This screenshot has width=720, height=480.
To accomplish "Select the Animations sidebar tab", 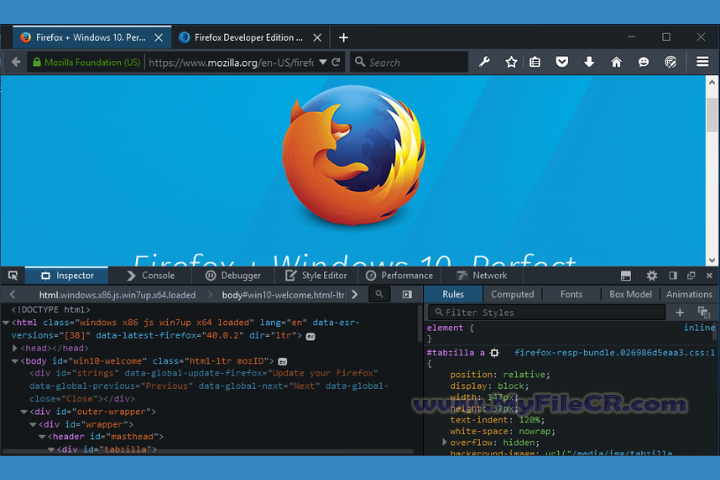I will pyautogui.click(x=689, y=294).
